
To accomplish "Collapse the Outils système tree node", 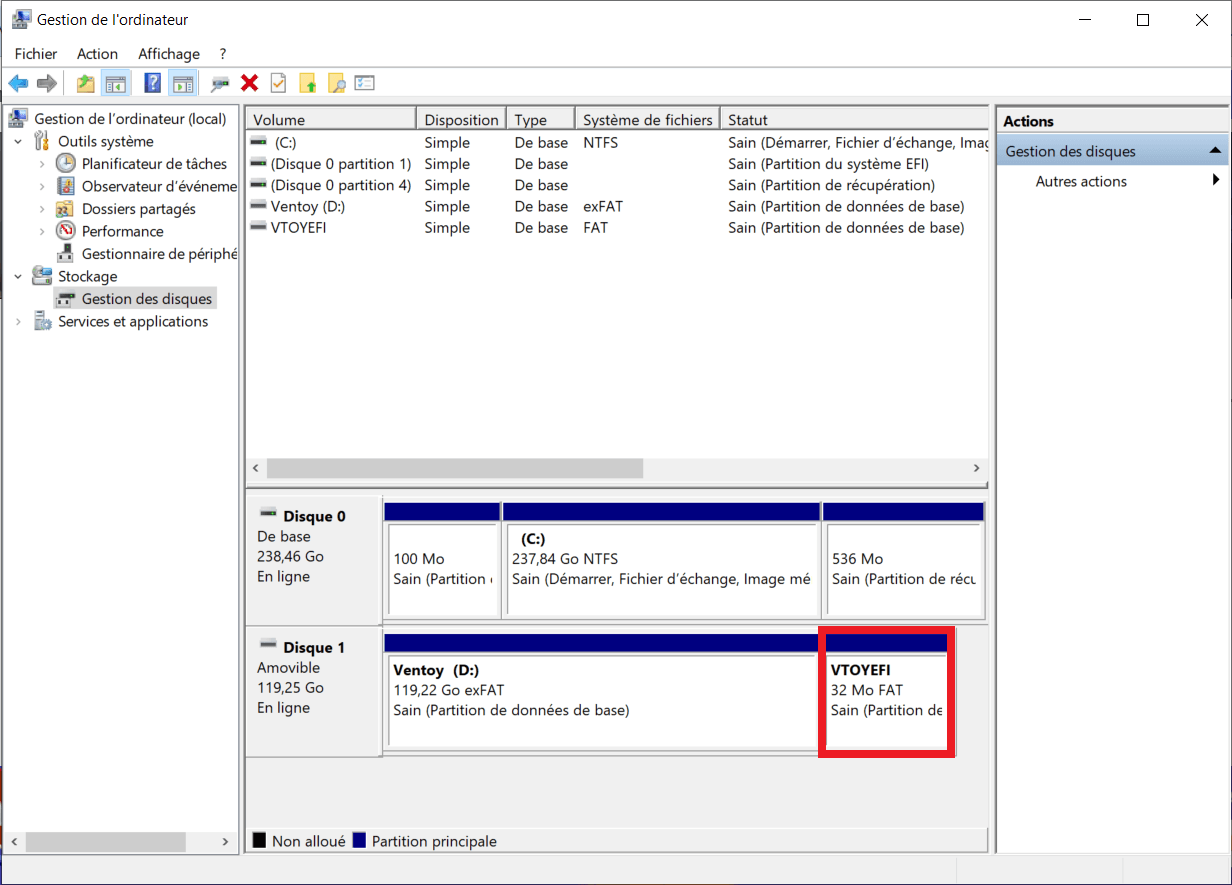I will point(18,142).
